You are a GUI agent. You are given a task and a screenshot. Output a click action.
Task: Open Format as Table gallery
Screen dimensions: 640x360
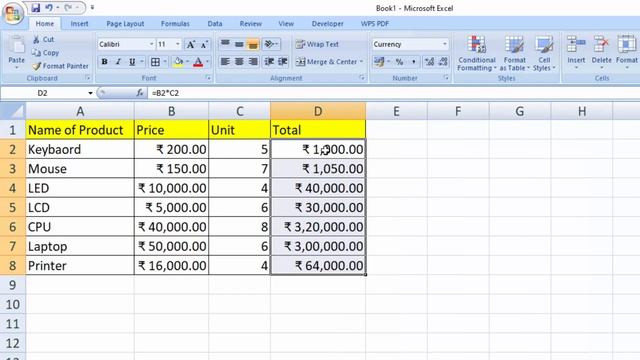(514, 53)
